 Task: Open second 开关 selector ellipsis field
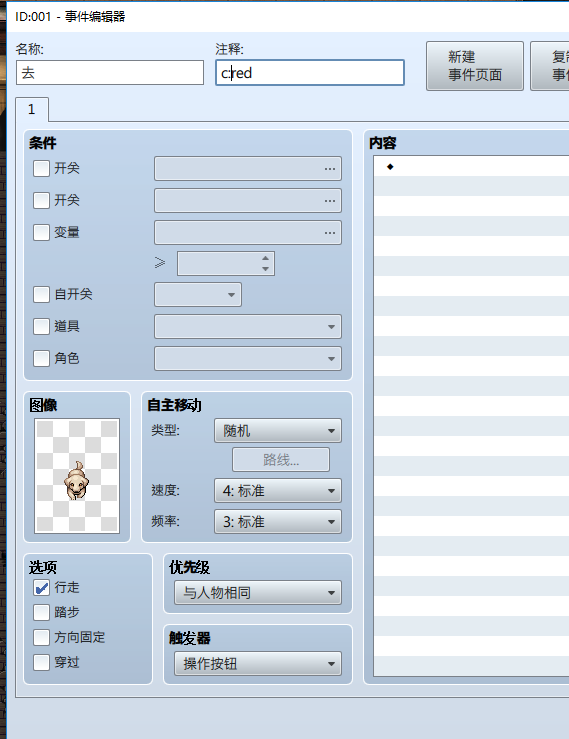(x=247, y=201)
